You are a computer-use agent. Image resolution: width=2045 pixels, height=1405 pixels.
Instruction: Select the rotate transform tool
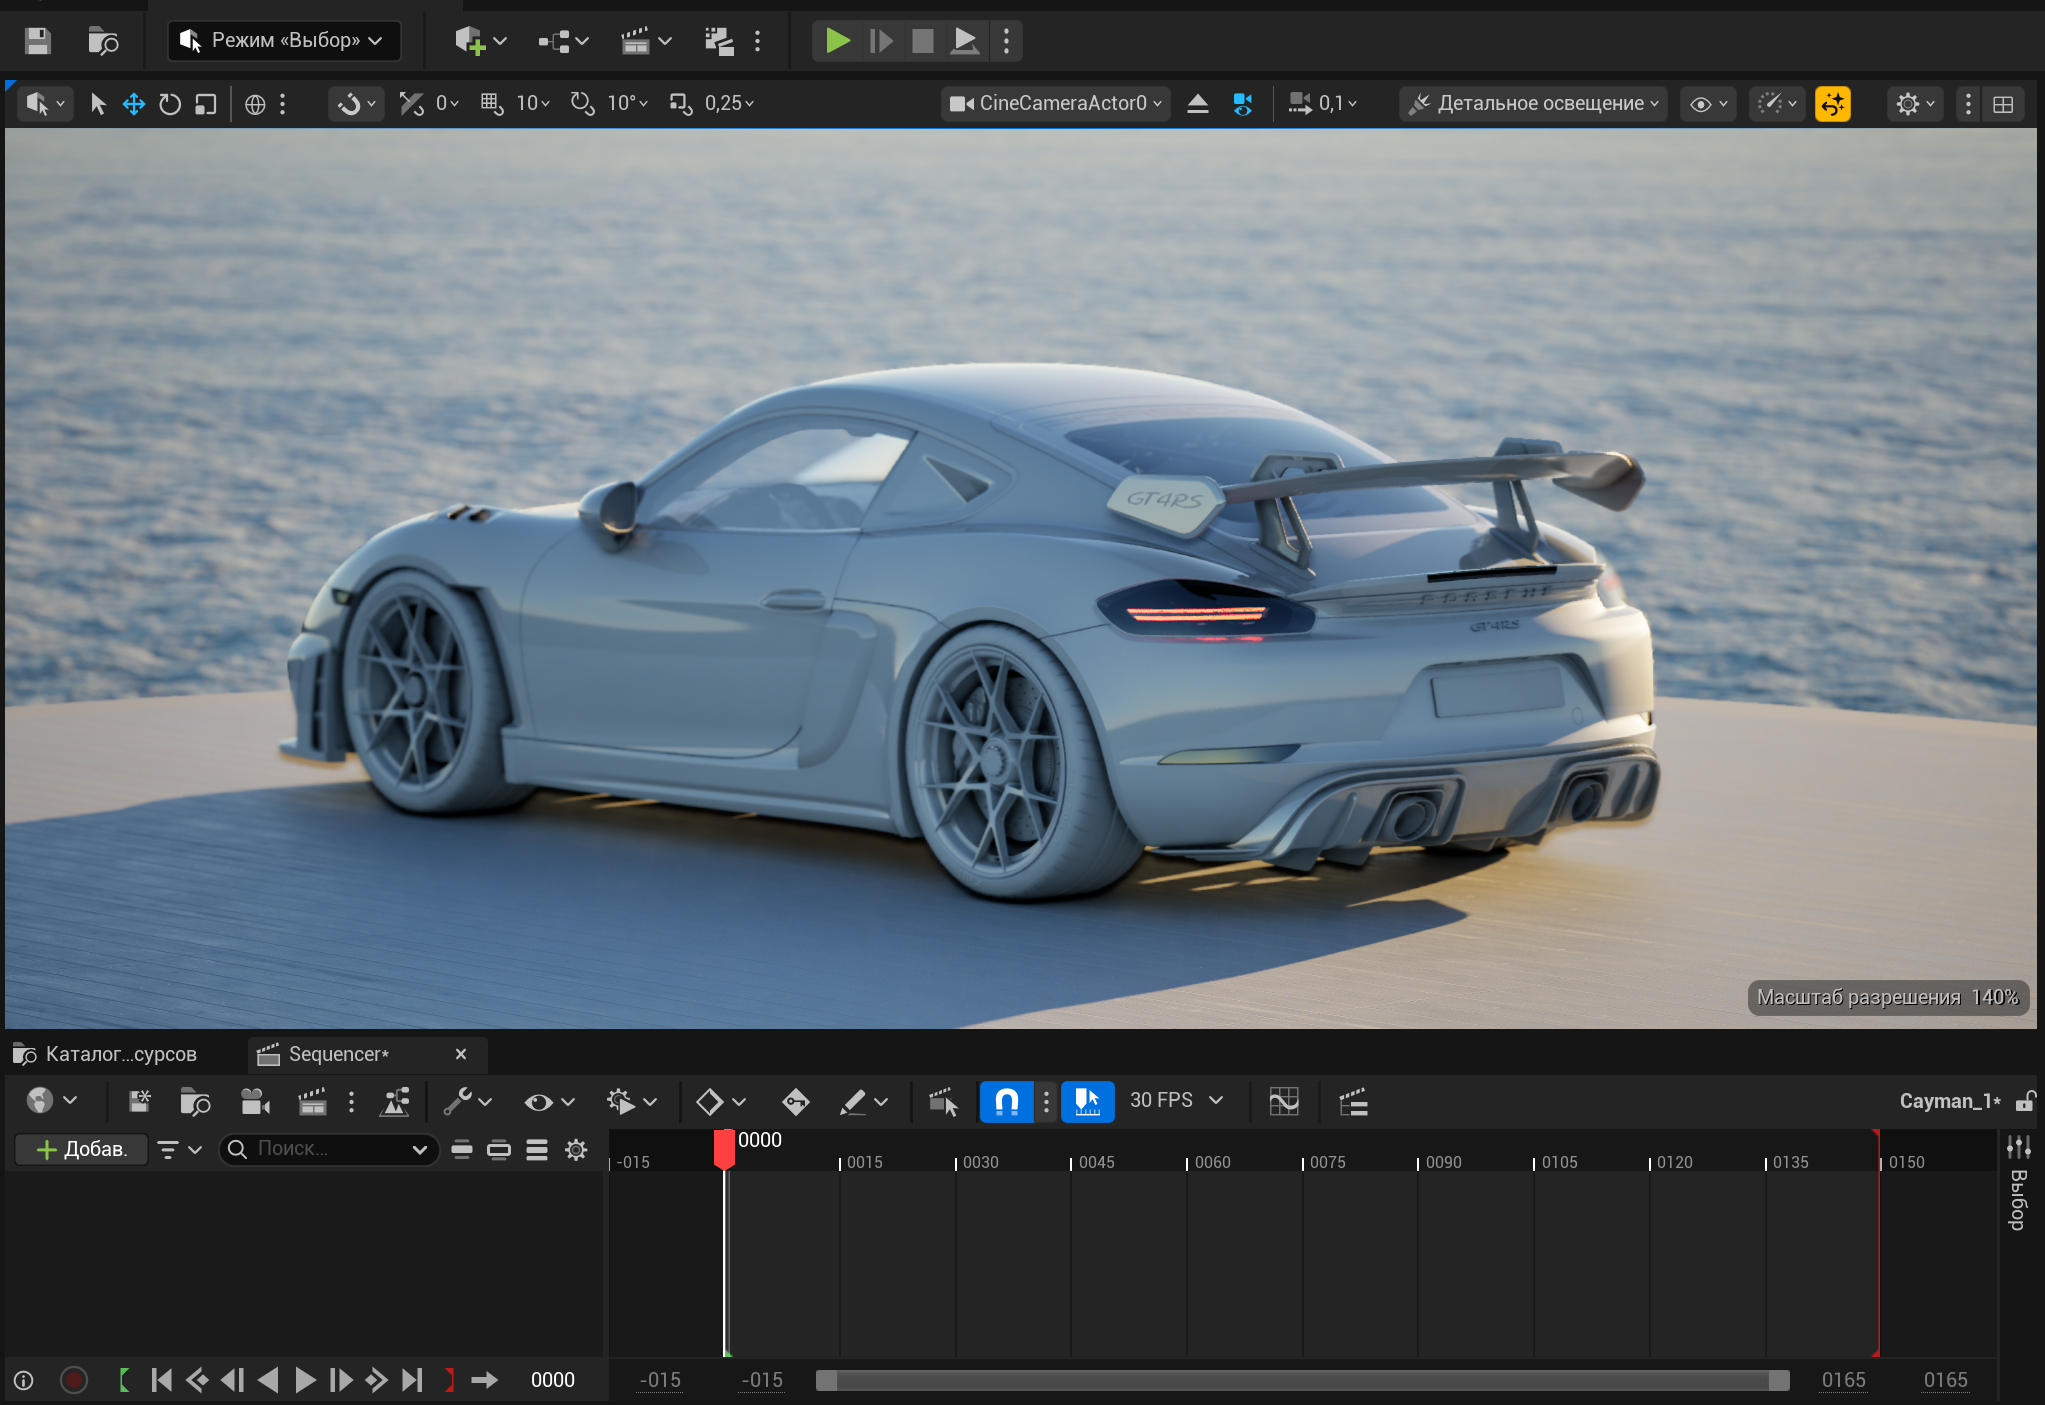click(170, 104)
